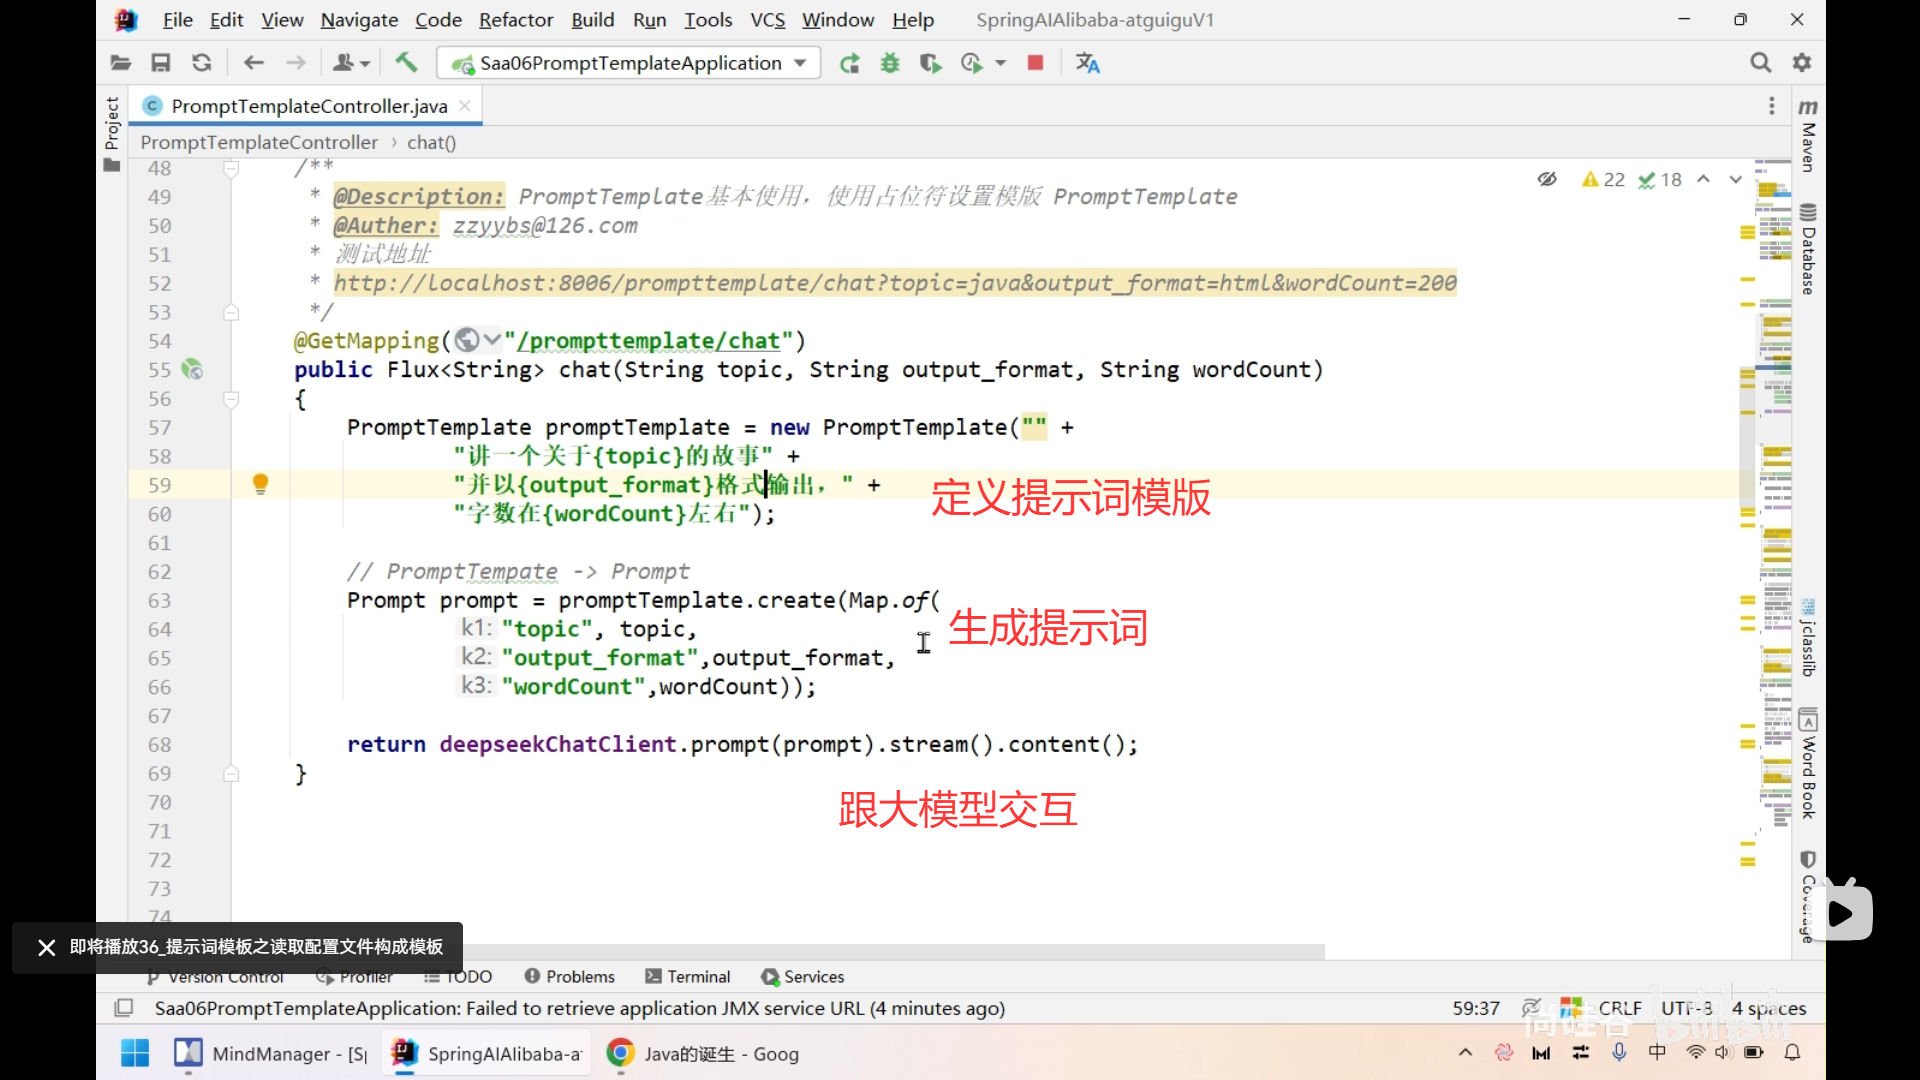Open the Refactor menu

515,20
